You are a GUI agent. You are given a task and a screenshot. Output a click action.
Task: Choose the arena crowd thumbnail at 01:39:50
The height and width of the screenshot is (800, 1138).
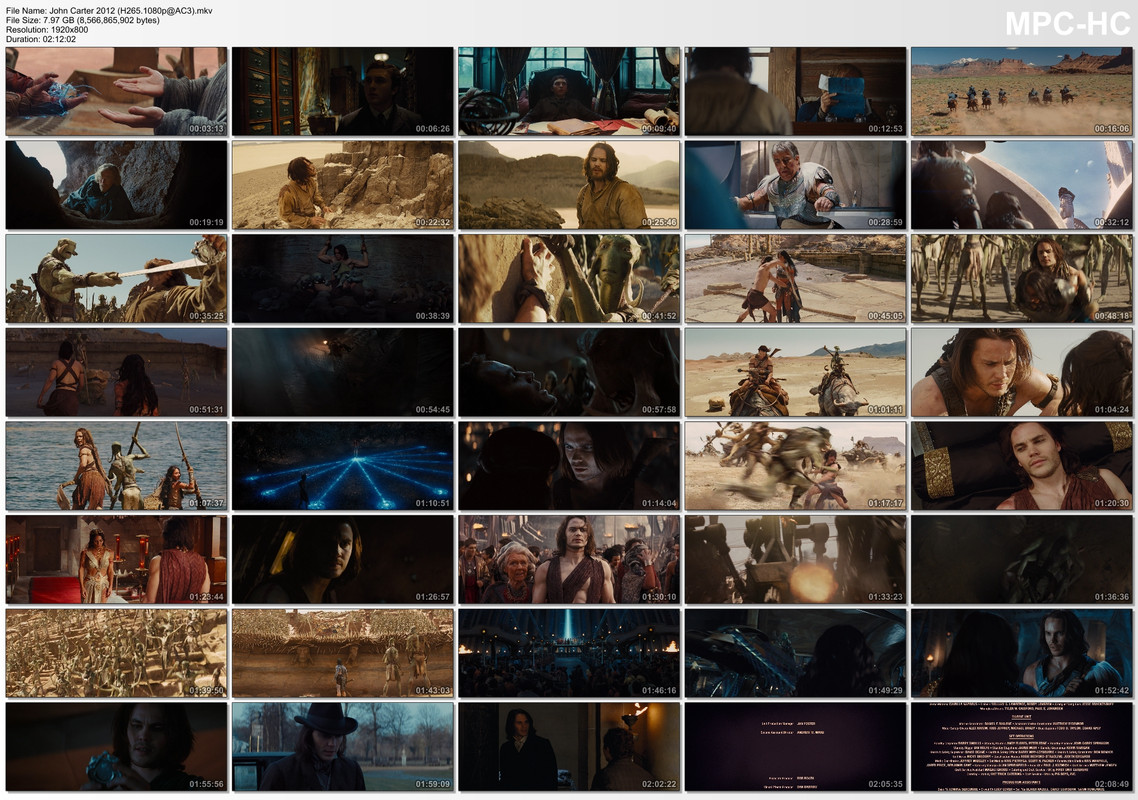point(116,653)
